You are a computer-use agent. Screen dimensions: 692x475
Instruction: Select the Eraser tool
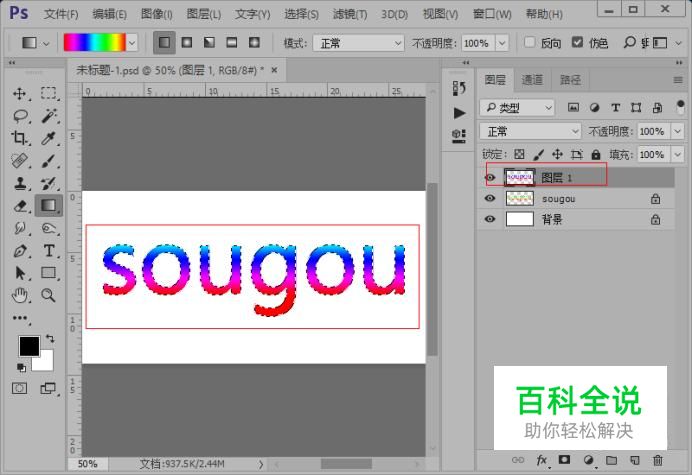19,206
